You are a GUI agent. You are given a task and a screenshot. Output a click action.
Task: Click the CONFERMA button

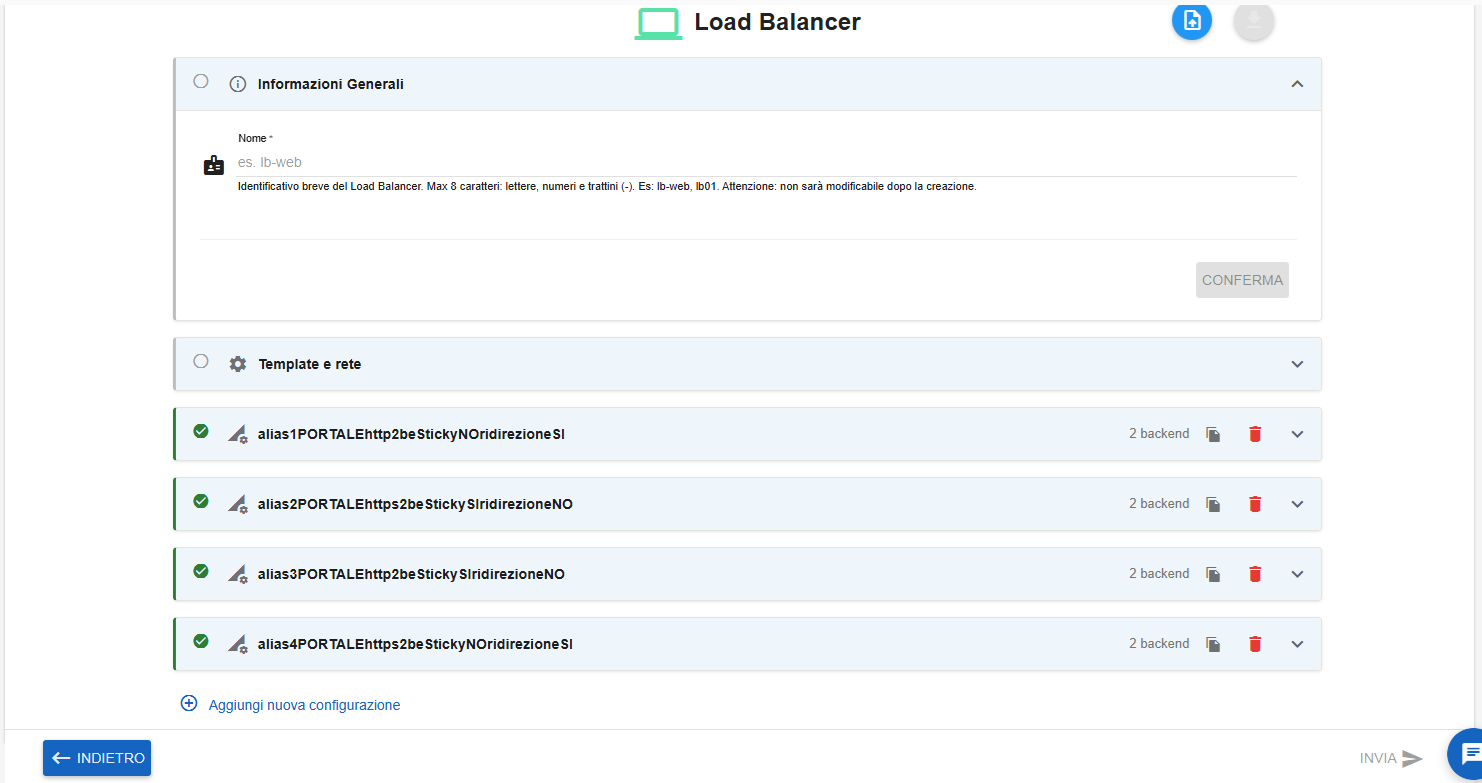(x=1242, y=280)
